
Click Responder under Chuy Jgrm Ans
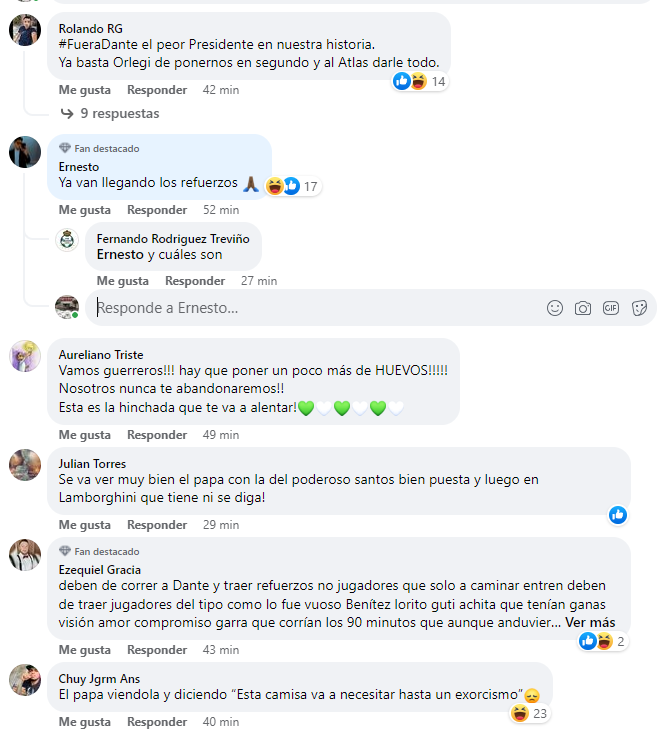point(157,722)
